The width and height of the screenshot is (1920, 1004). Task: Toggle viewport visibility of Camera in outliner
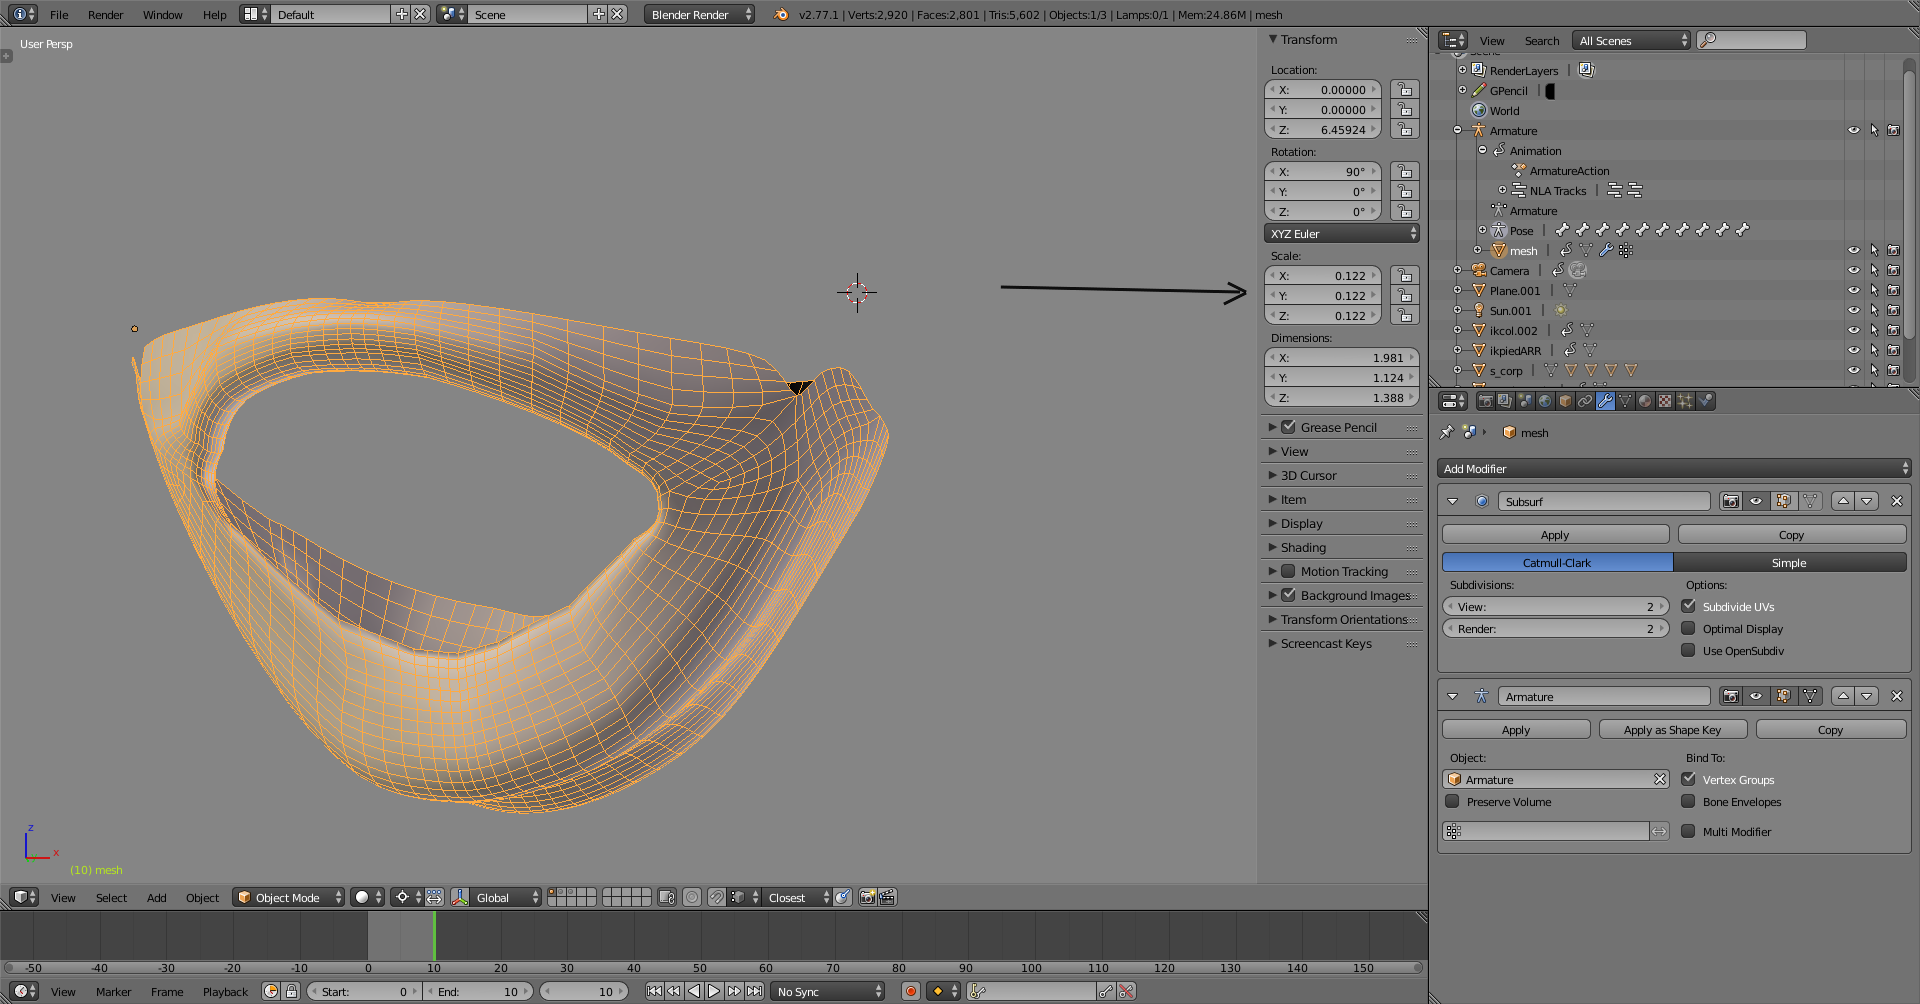(1853, 270)
